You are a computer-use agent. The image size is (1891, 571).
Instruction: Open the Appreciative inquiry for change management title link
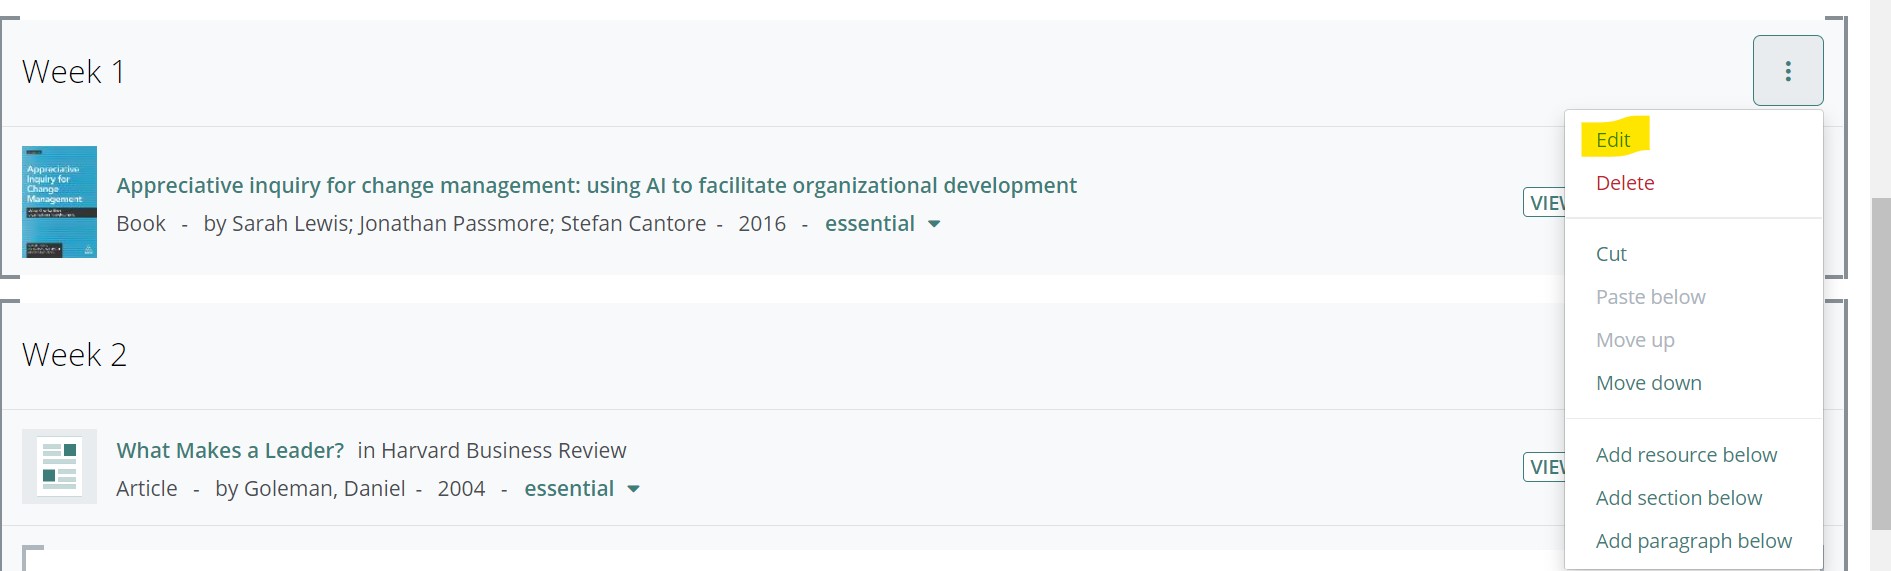pyautogui.click(x=596, y=186)
